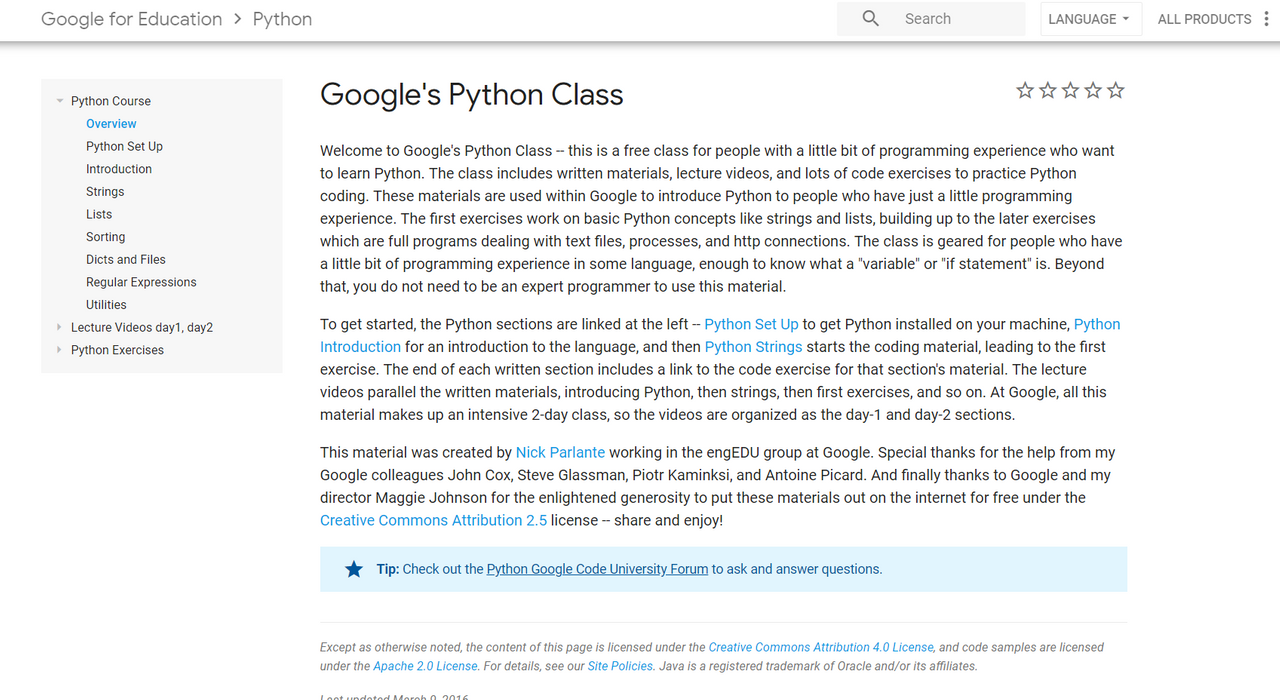The image size is (1280, 700).
Task: Rate the page four stars
Action: click(x=1093, y=91)
